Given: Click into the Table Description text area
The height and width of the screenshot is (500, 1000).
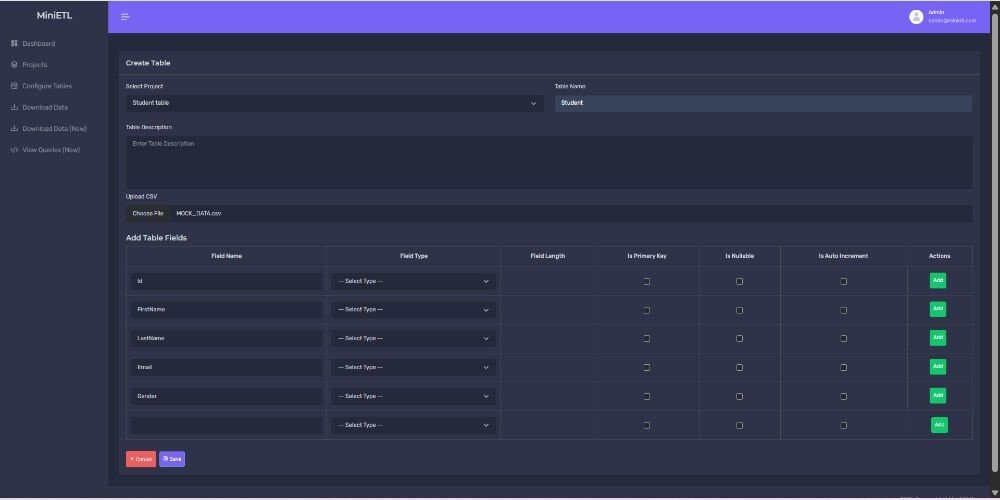Looking at the screenshot, I should click(x=549, y=162).
